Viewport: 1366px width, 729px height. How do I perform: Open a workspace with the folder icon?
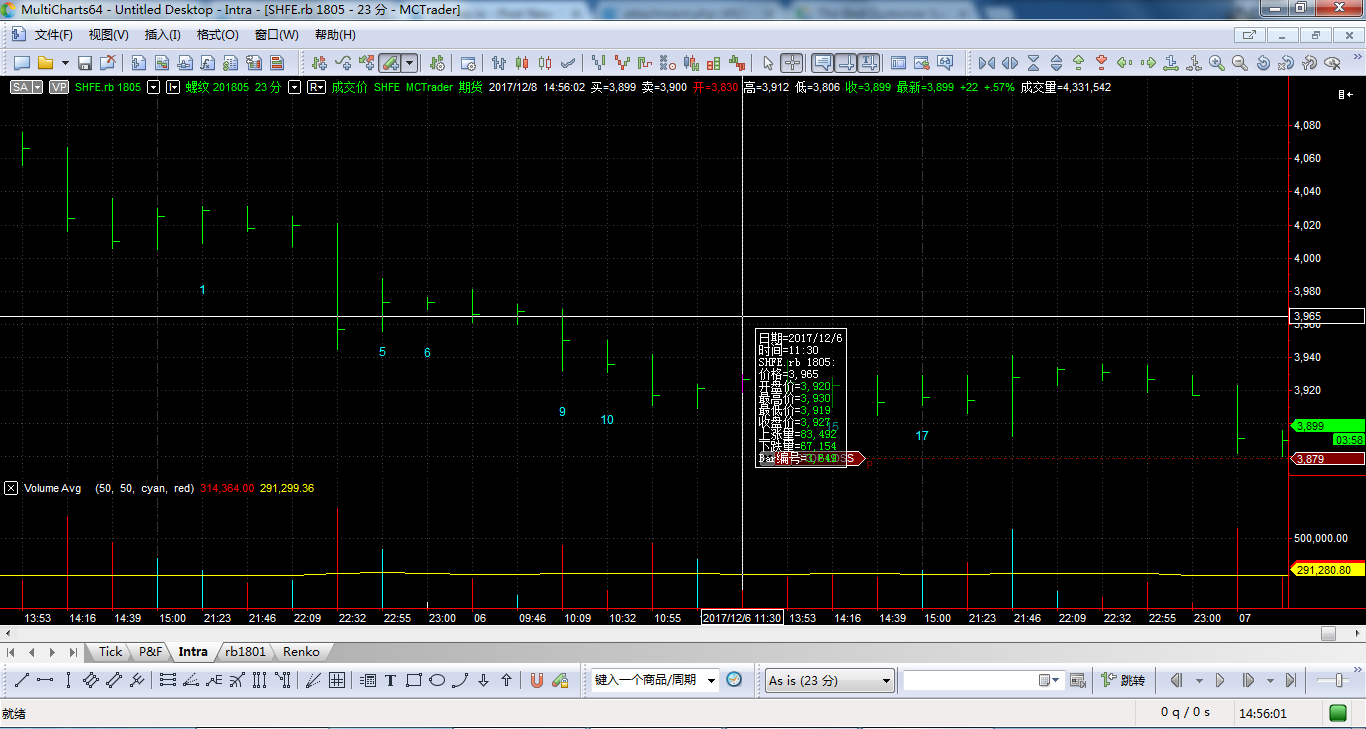[45, 63]
